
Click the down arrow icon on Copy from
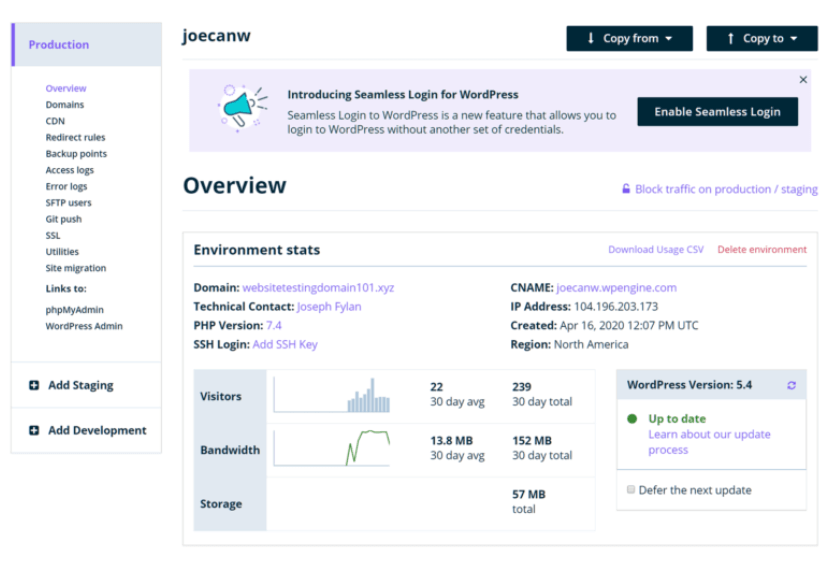(x=591, y=38)
